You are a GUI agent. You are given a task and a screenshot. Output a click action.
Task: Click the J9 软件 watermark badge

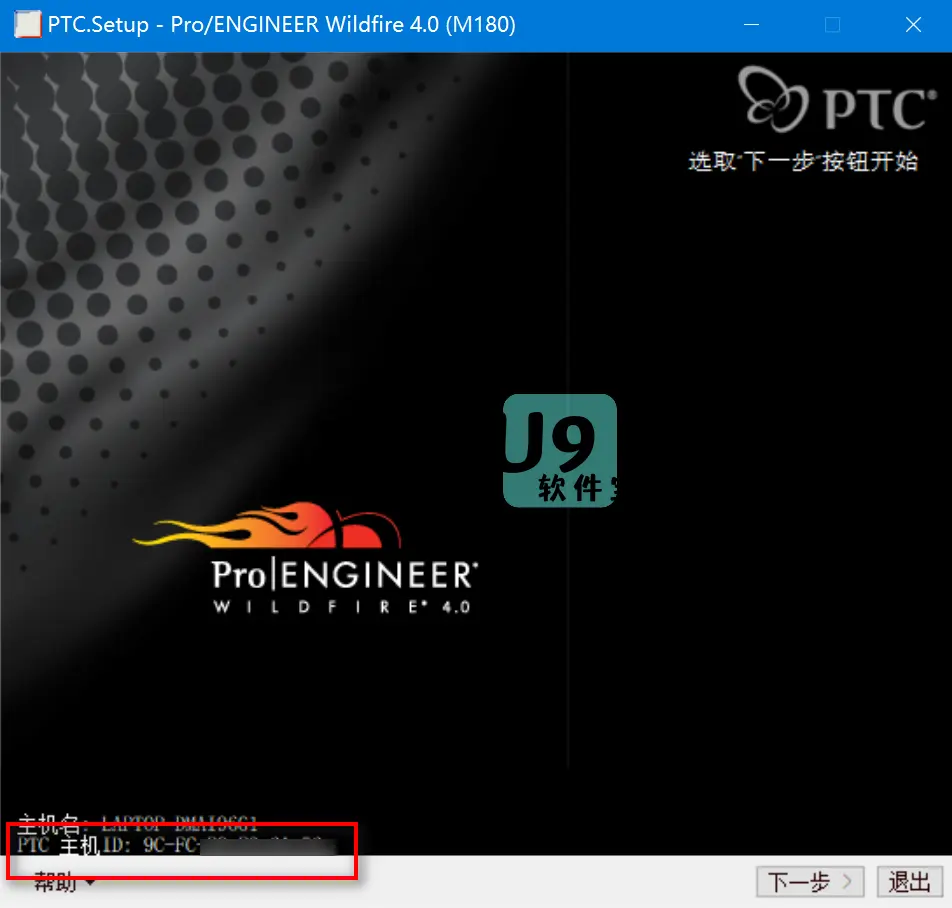pos(560,450)
